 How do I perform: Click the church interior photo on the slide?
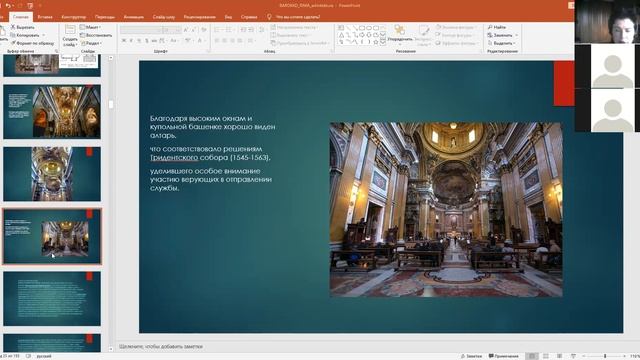(x=446, y=209)
